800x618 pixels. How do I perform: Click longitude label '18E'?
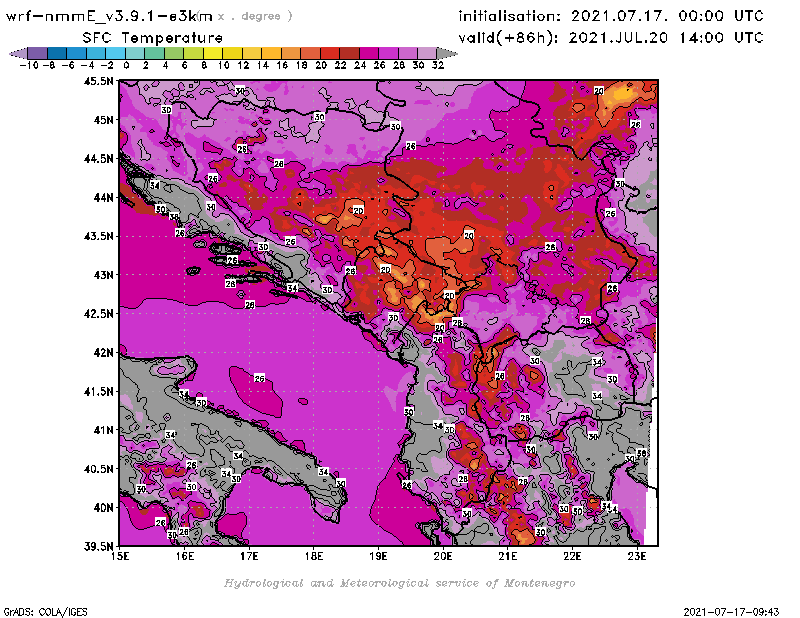pos(314,556)
